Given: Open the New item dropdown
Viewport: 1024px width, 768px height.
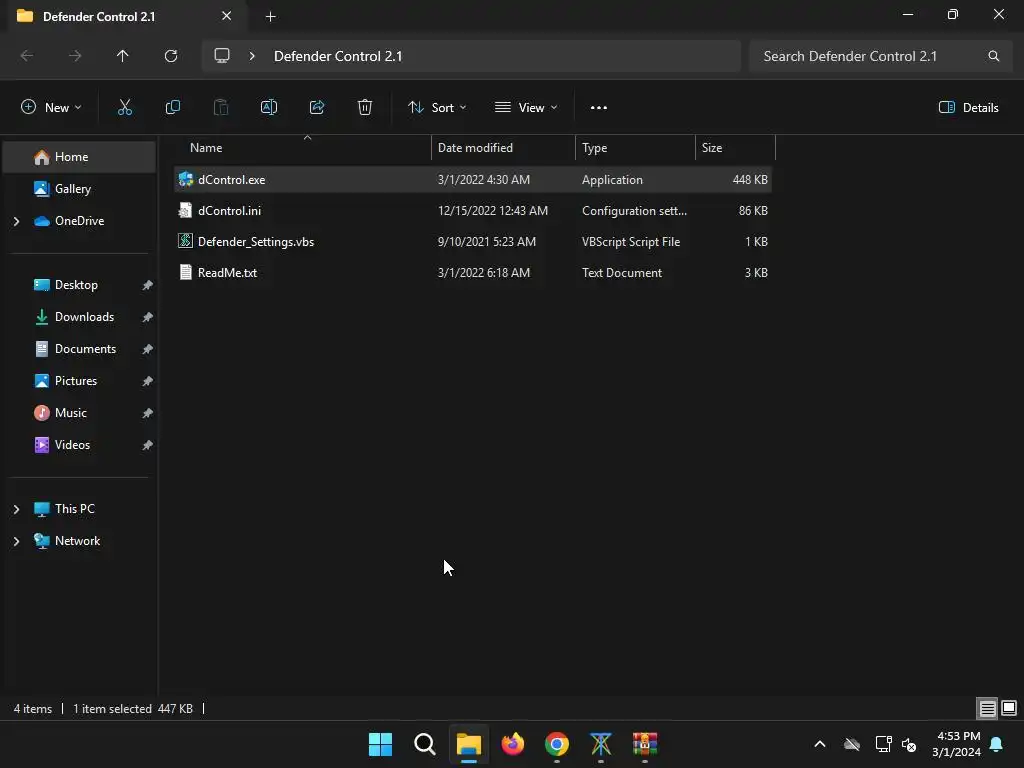Looking at the screenshot, I should (51, 108).
